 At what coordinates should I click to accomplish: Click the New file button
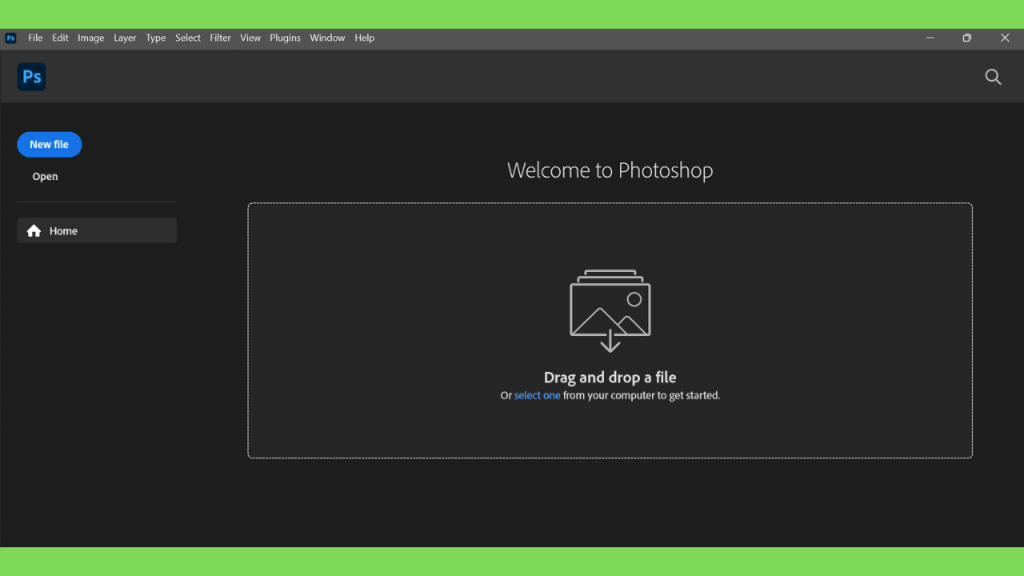pos(49,144)
